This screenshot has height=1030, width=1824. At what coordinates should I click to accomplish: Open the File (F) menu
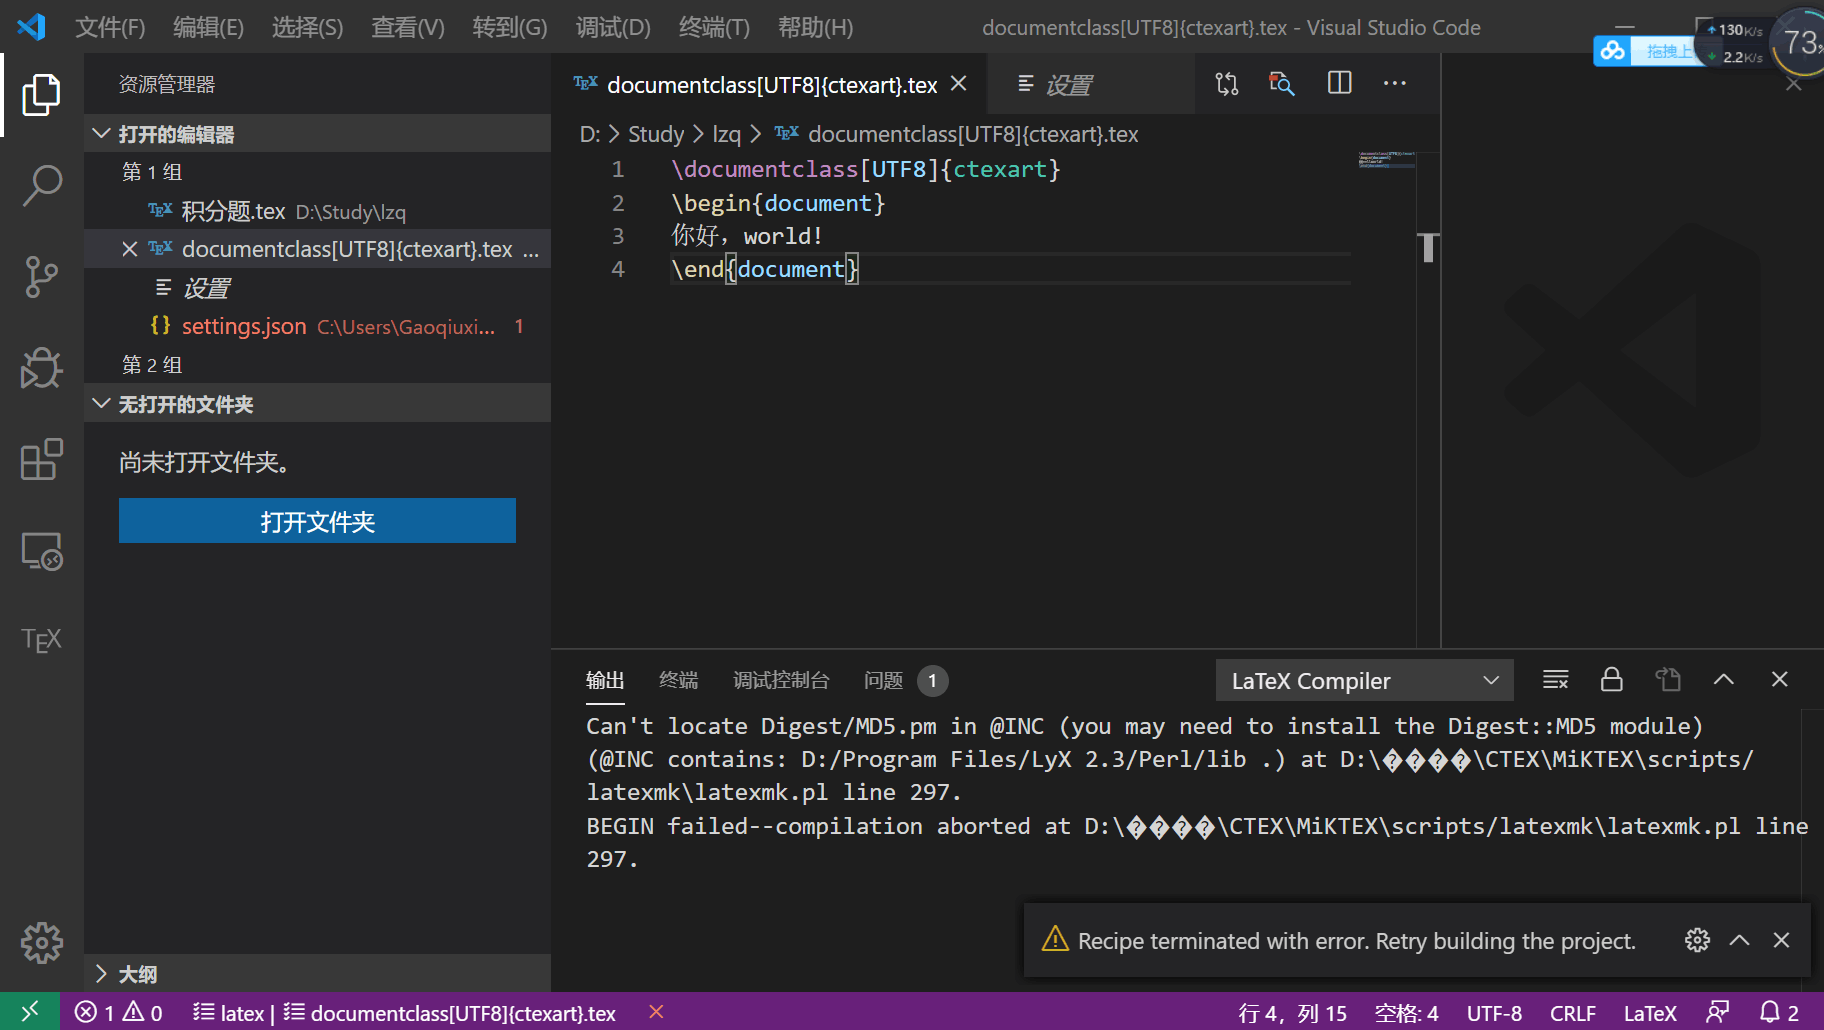click(x=110, y=27)
